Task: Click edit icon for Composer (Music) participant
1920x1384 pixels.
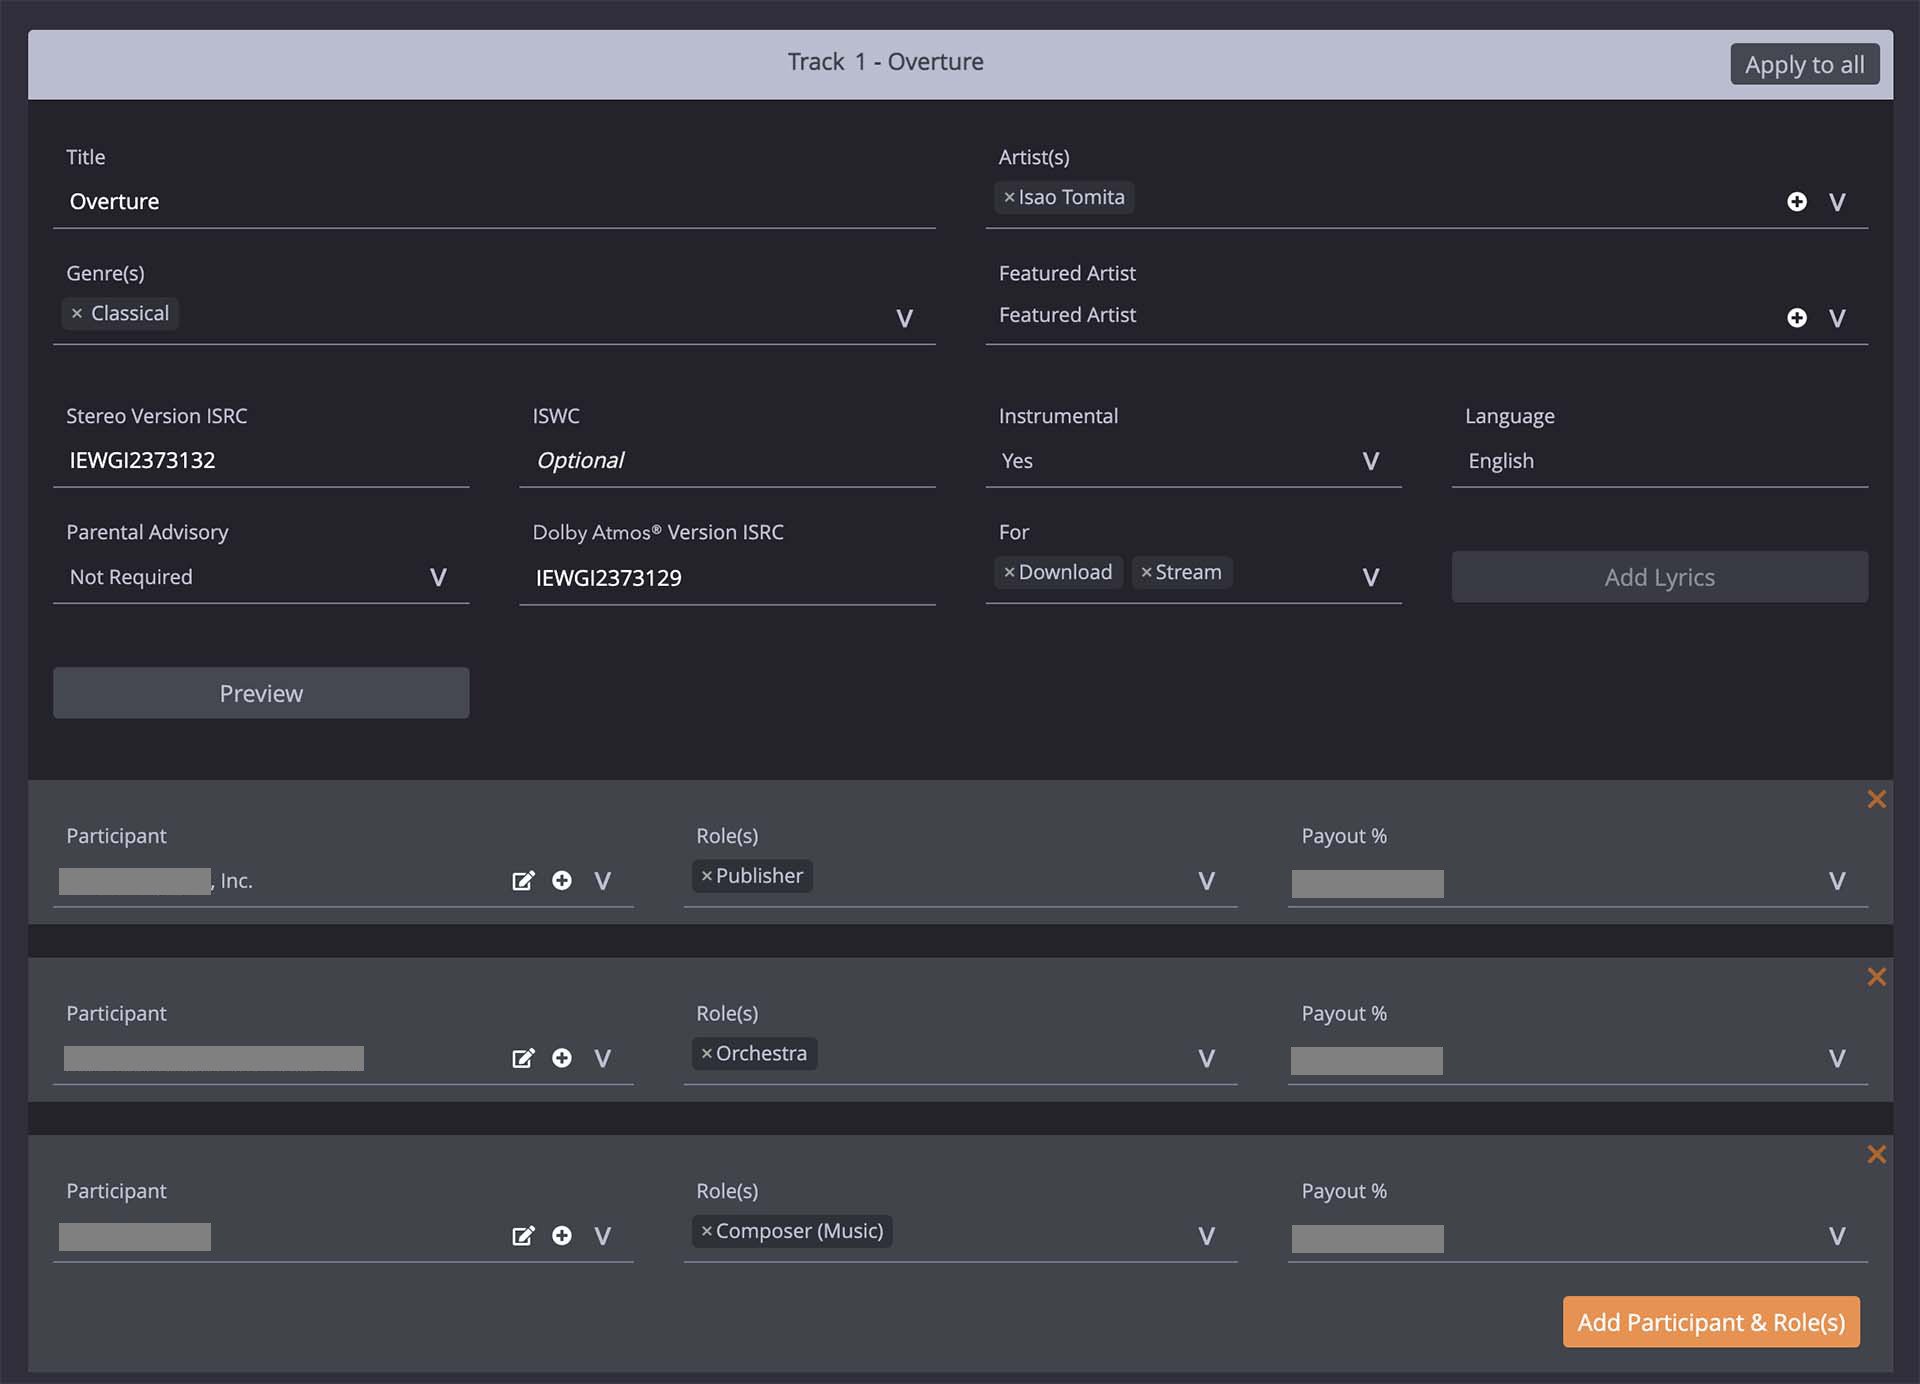Action: pos(523,1236)
